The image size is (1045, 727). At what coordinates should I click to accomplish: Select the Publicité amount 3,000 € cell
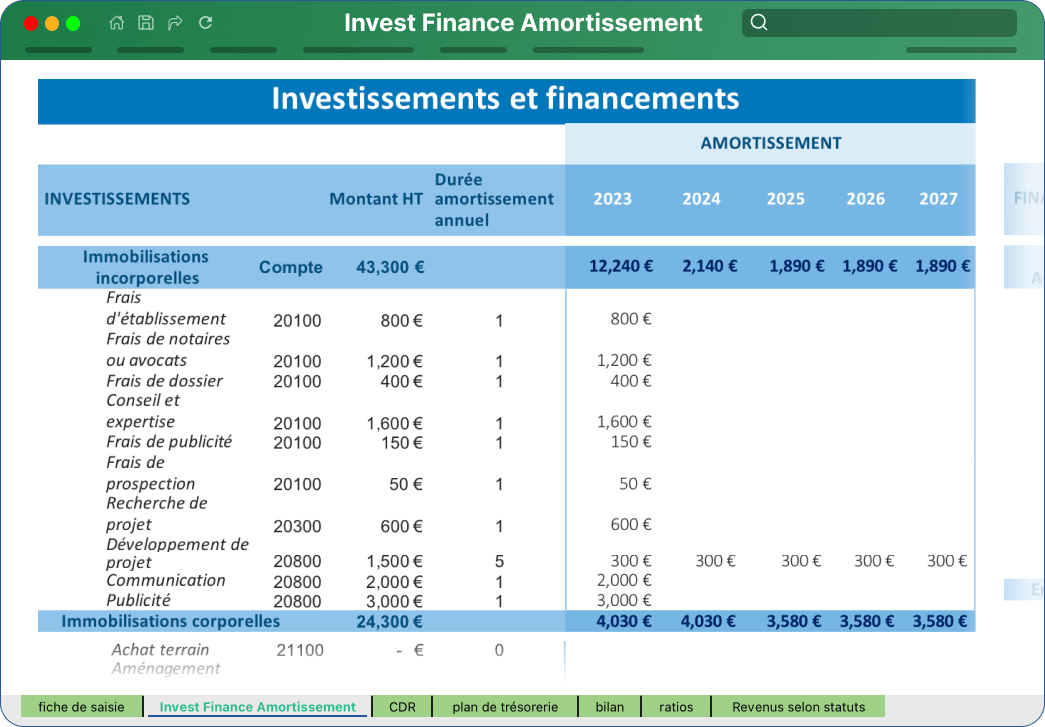pyautogui.click(x=394, y=601)
